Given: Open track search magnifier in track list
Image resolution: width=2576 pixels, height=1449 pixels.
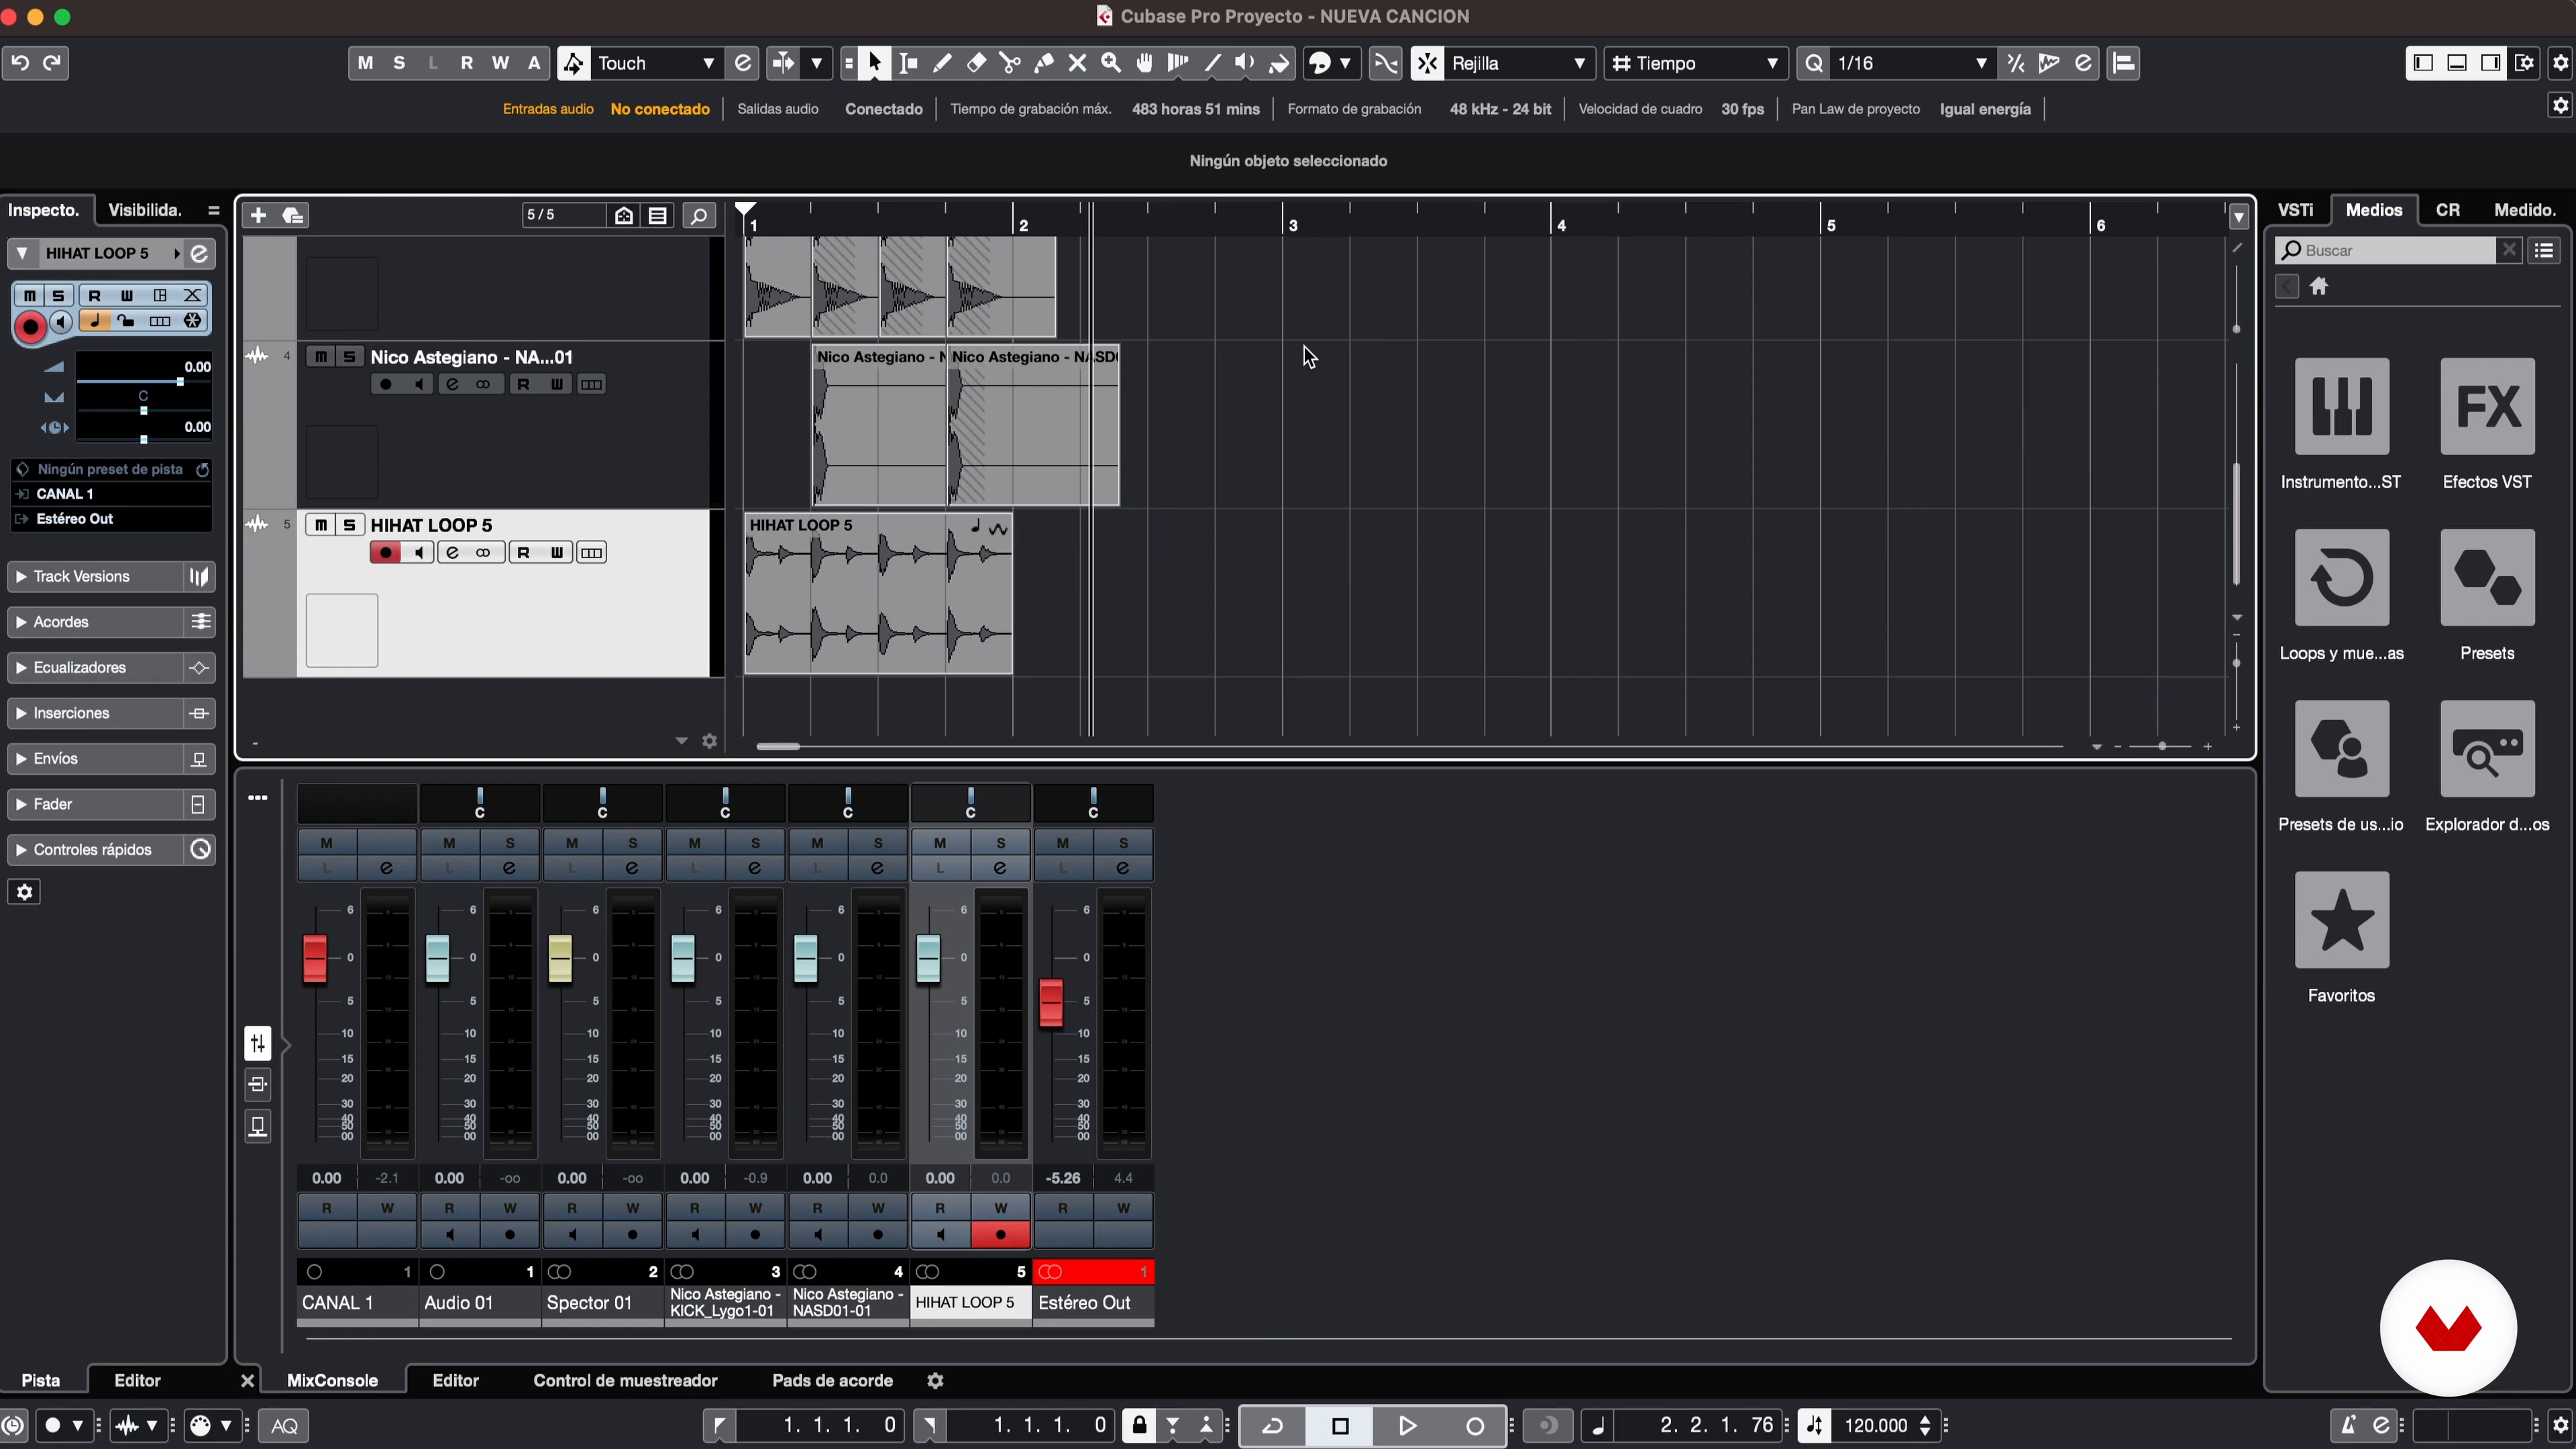Looking at the screenshot, I should tap(699, 215).
